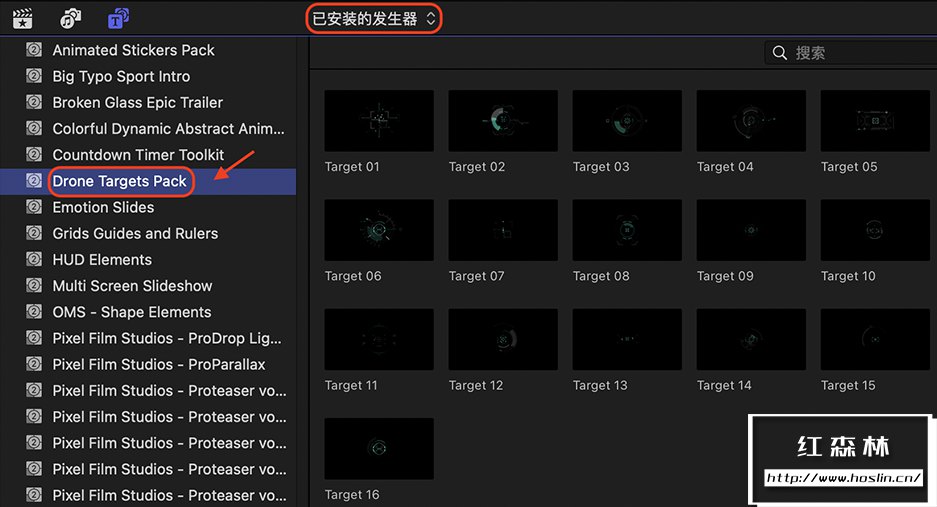Select the Target 05 generator thumbnail

[875, 121]
